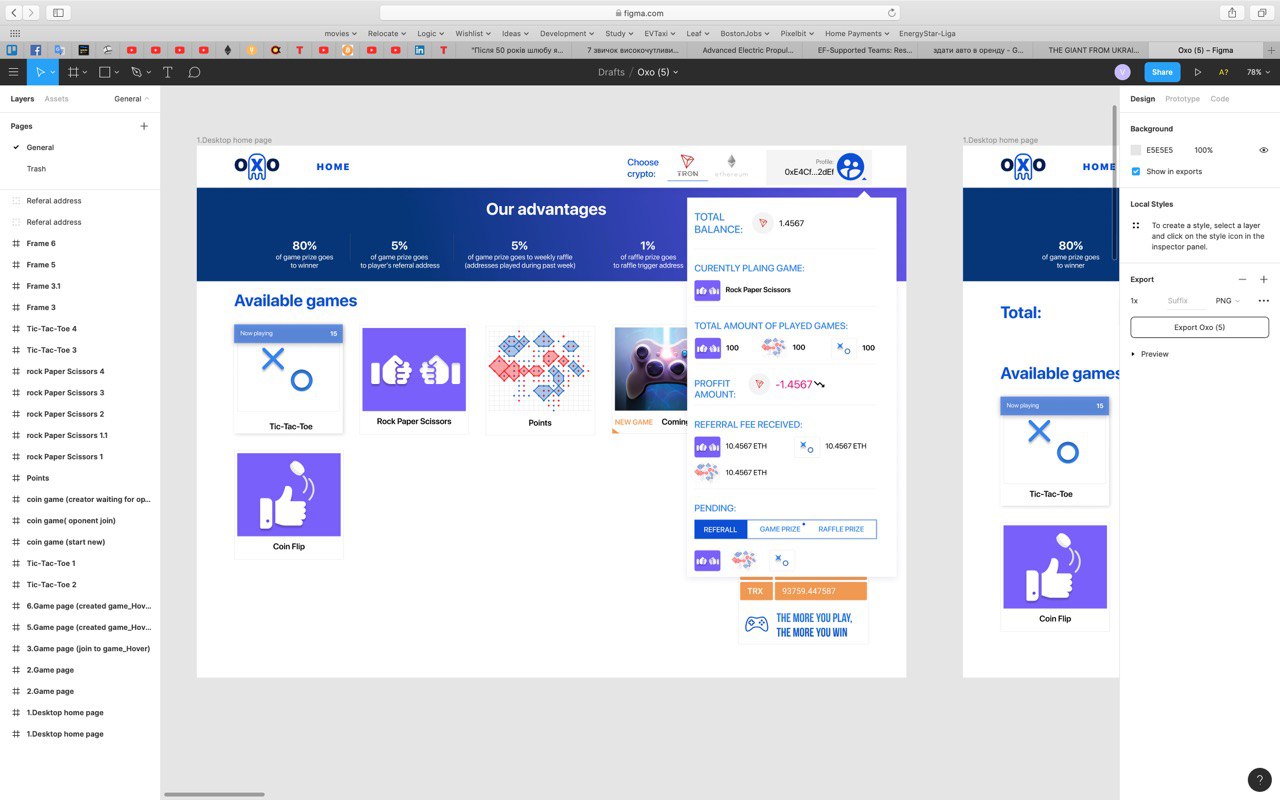Click the user avatar V
Image resolution: width=1280 pixels, height=800 pixels.
1122,72
